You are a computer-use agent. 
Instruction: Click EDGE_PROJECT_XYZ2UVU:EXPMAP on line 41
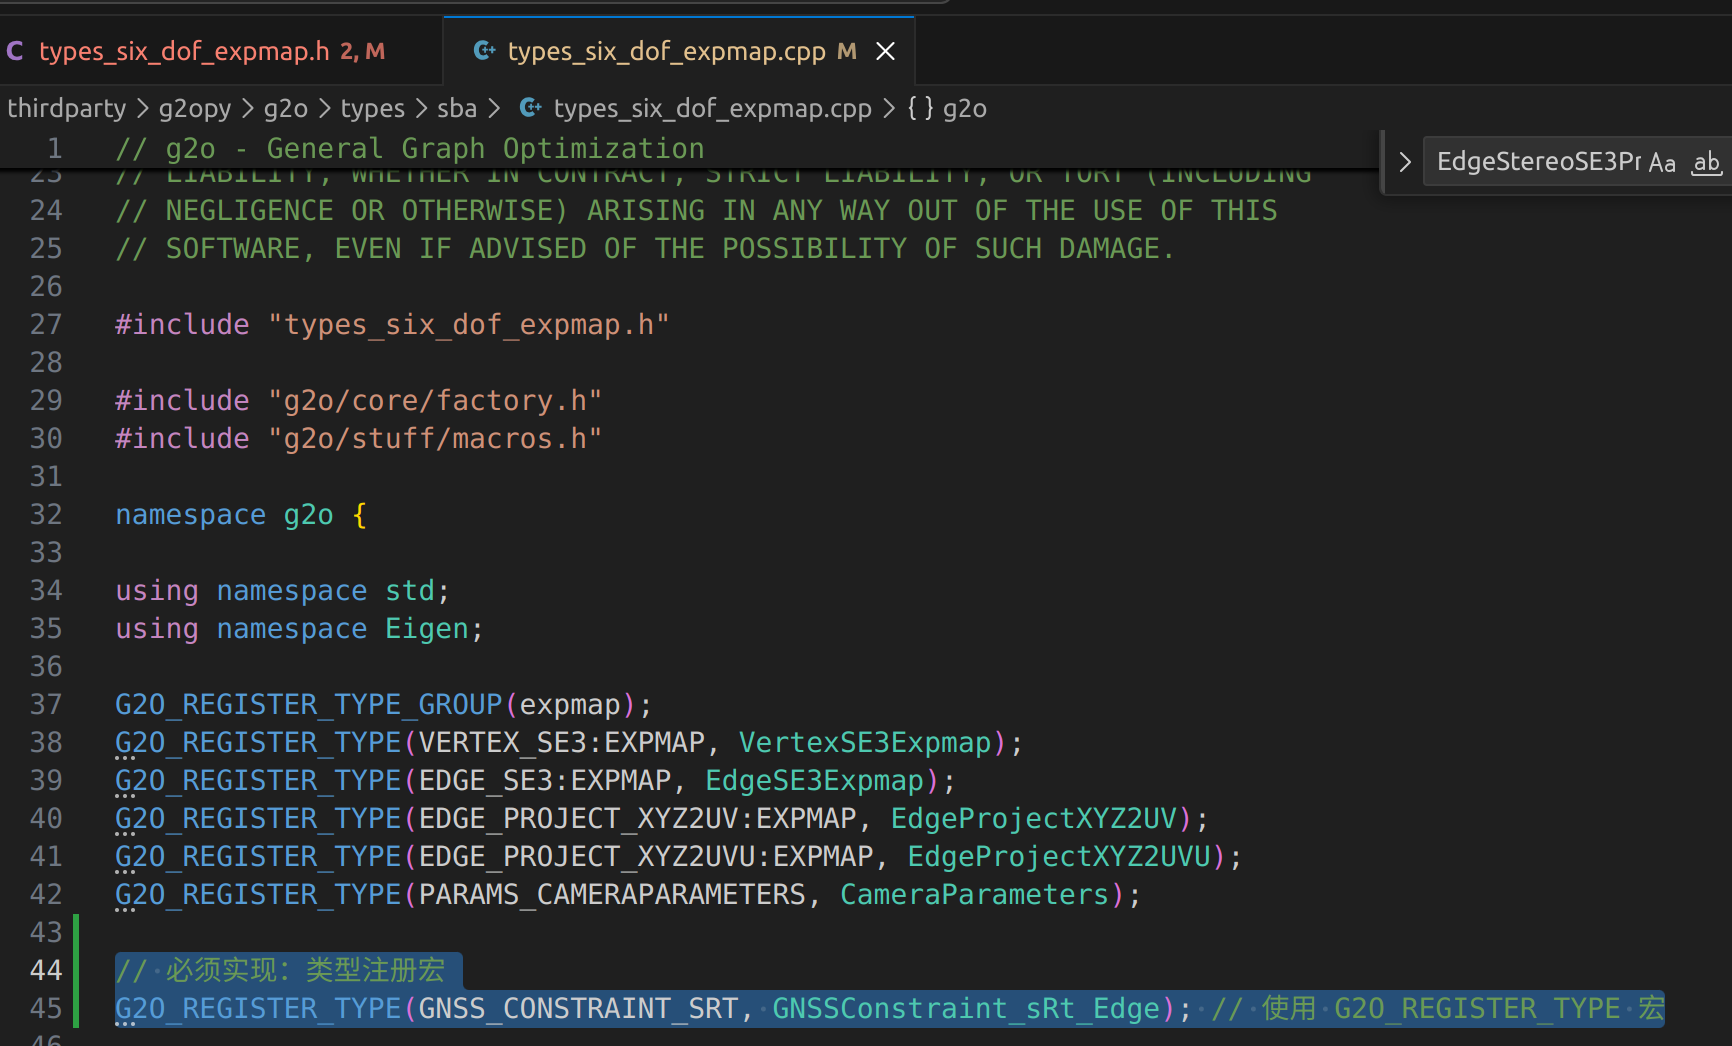click(646, 856)
